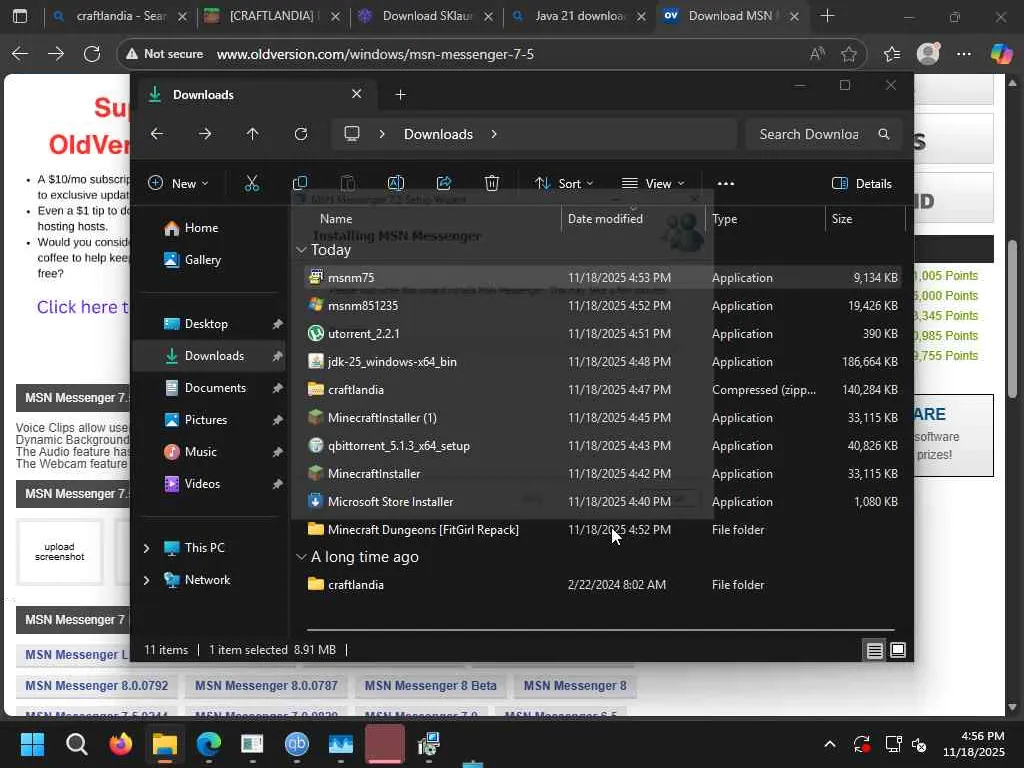Open qBittorrent from the taskbar
The height and width of the screenshot is (768, 1024).
click(x=297, y=744)
